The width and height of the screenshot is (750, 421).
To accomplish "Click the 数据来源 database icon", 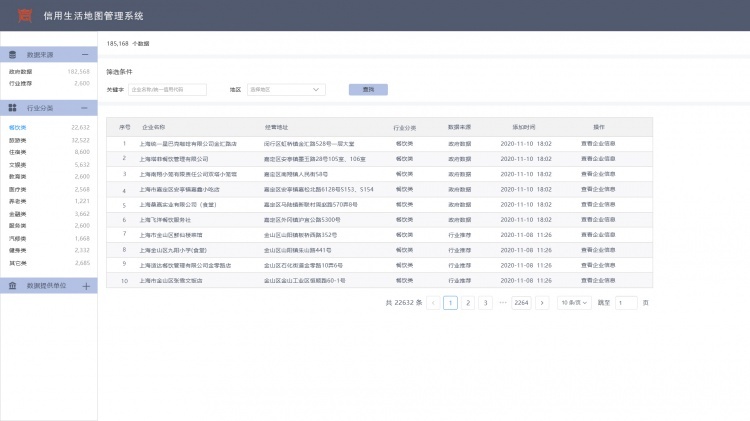I will pos(13,54).
